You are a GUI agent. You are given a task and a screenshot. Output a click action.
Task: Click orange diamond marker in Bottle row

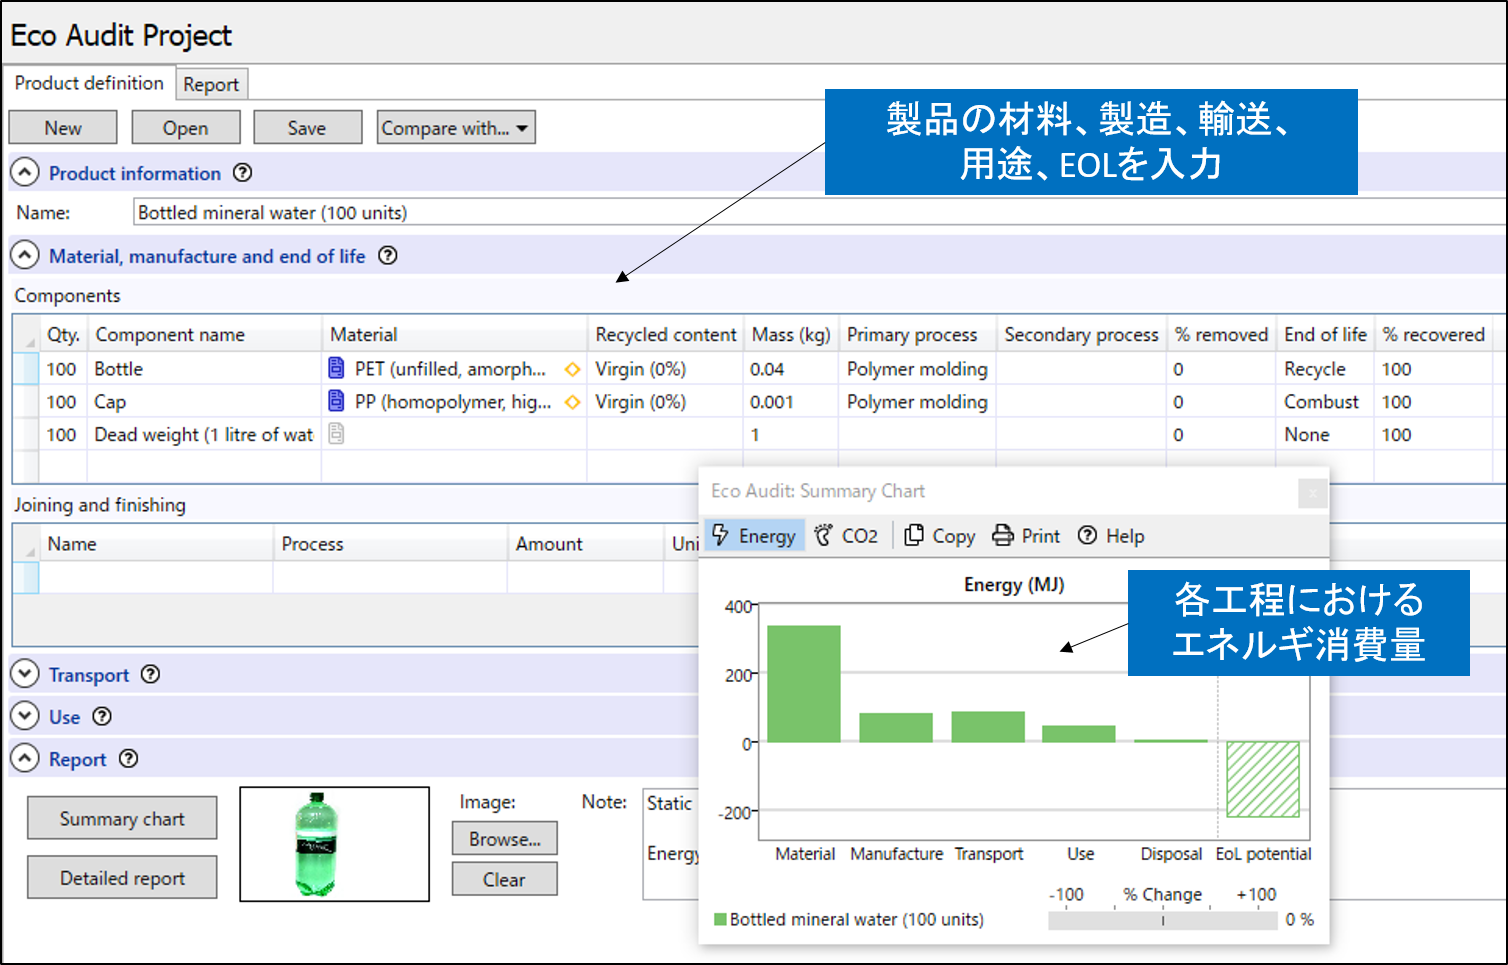click(x=573, y=369)
